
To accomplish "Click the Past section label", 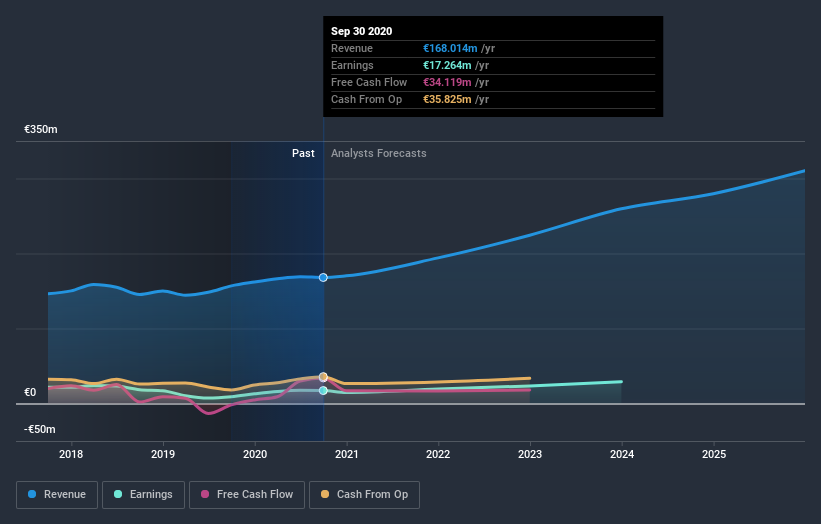I will pyautogui.click(x=303, y=153).
